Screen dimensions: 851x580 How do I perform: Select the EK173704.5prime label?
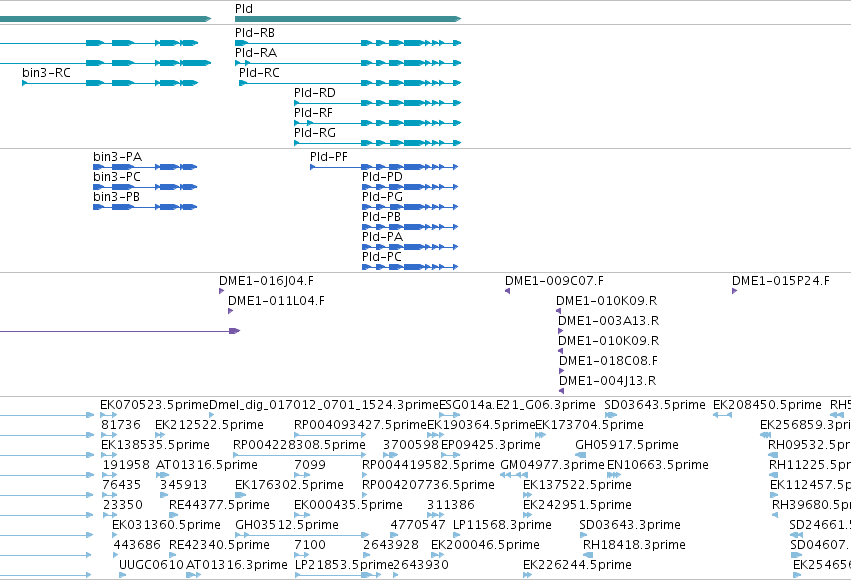589,425
